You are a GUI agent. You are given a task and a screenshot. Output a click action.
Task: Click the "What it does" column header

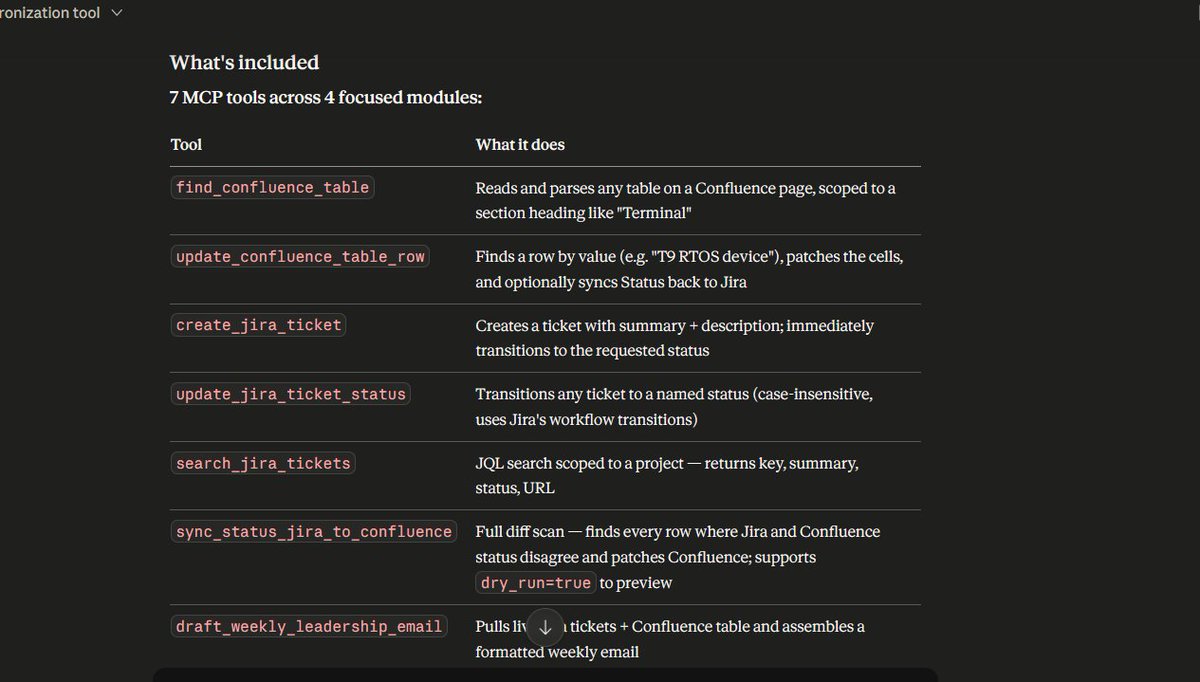(520, 145)
